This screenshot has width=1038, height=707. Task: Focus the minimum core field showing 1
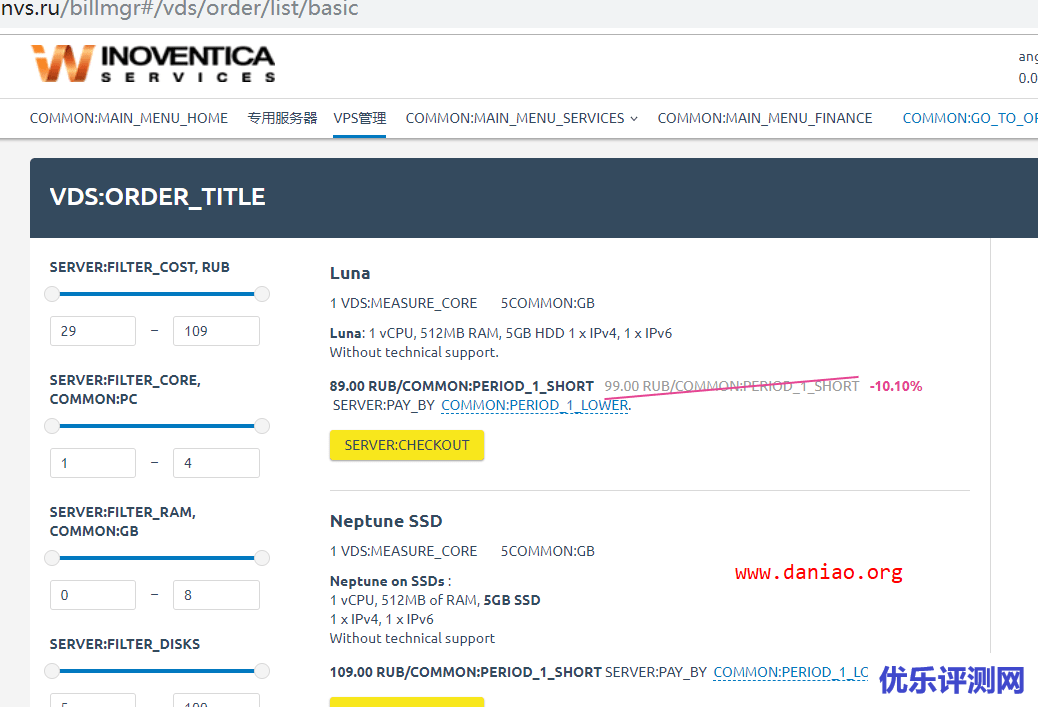pyautogui.click(x=93, y=463)
